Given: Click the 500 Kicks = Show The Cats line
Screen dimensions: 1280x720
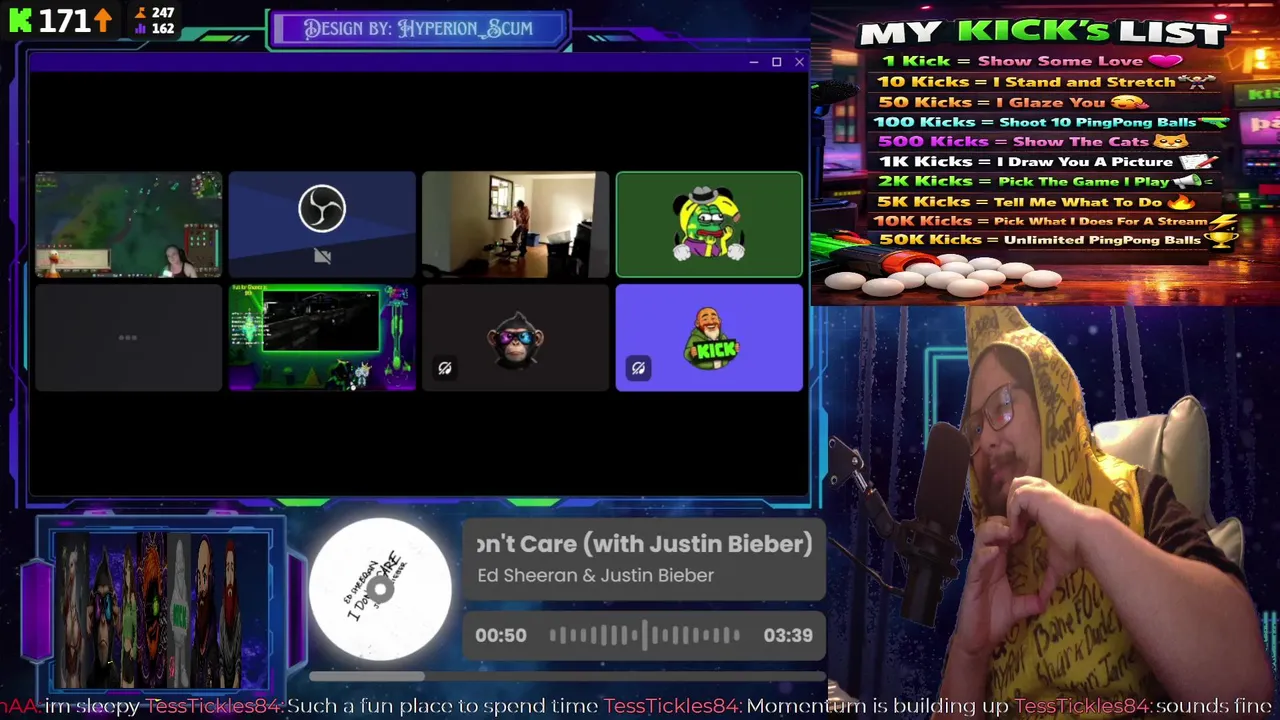Looking at the screenshot, I should tap(1033, 141).
